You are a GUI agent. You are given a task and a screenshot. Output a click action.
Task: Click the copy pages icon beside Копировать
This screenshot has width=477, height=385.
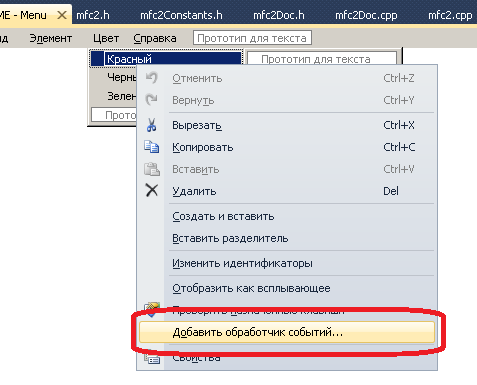[152, 147]
